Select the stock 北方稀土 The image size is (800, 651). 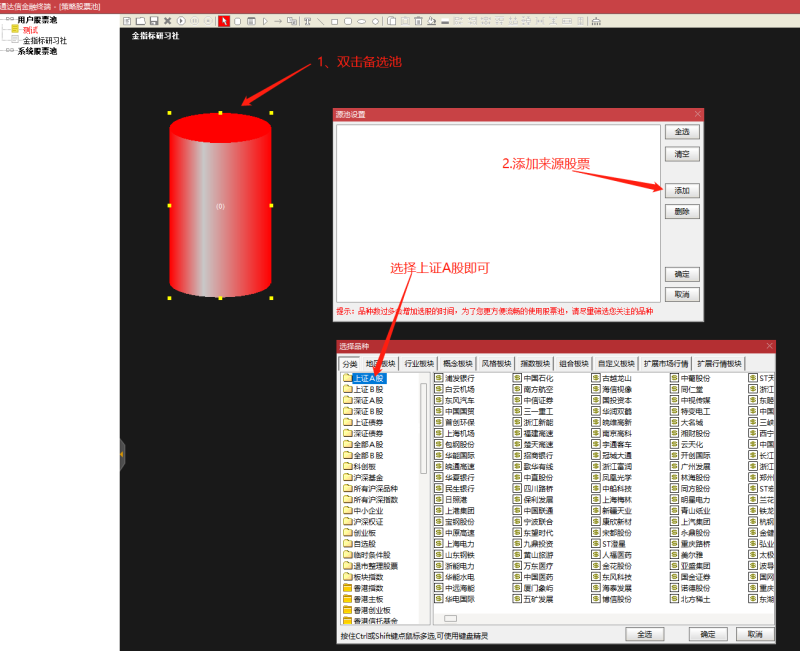[690, 599]
